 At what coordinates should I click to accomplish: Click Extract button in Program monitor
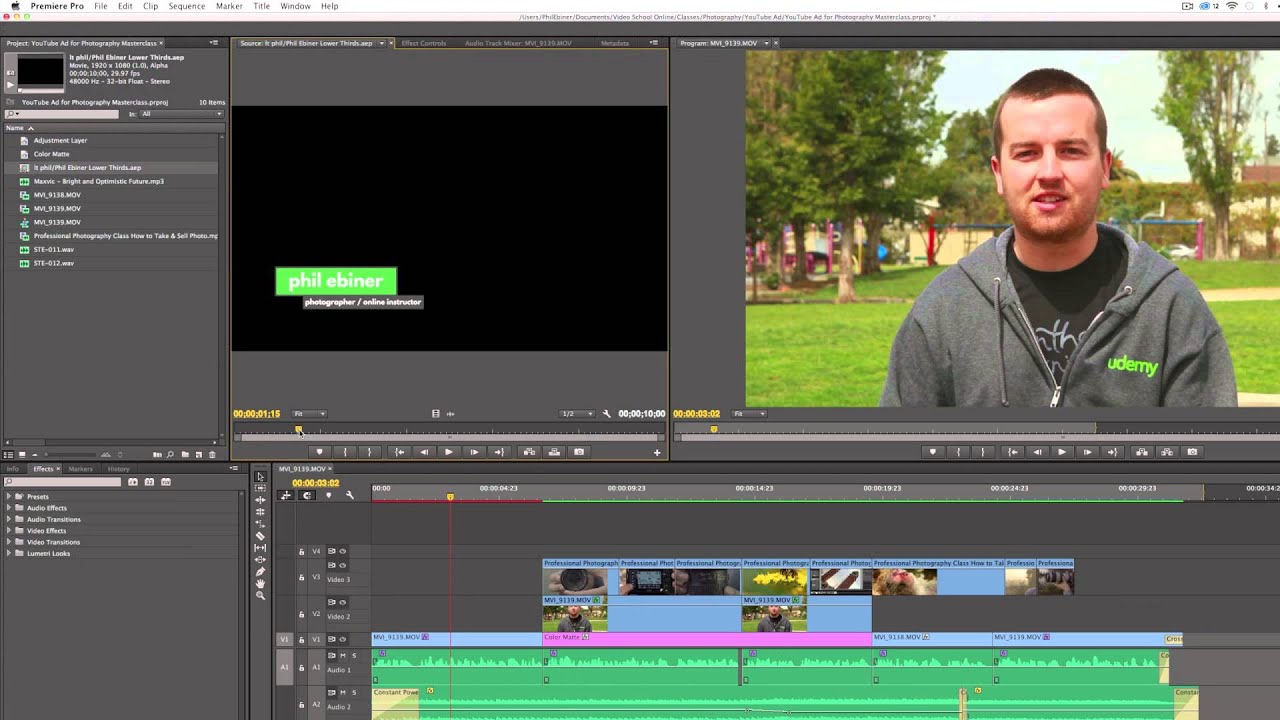click(1166, 452)
